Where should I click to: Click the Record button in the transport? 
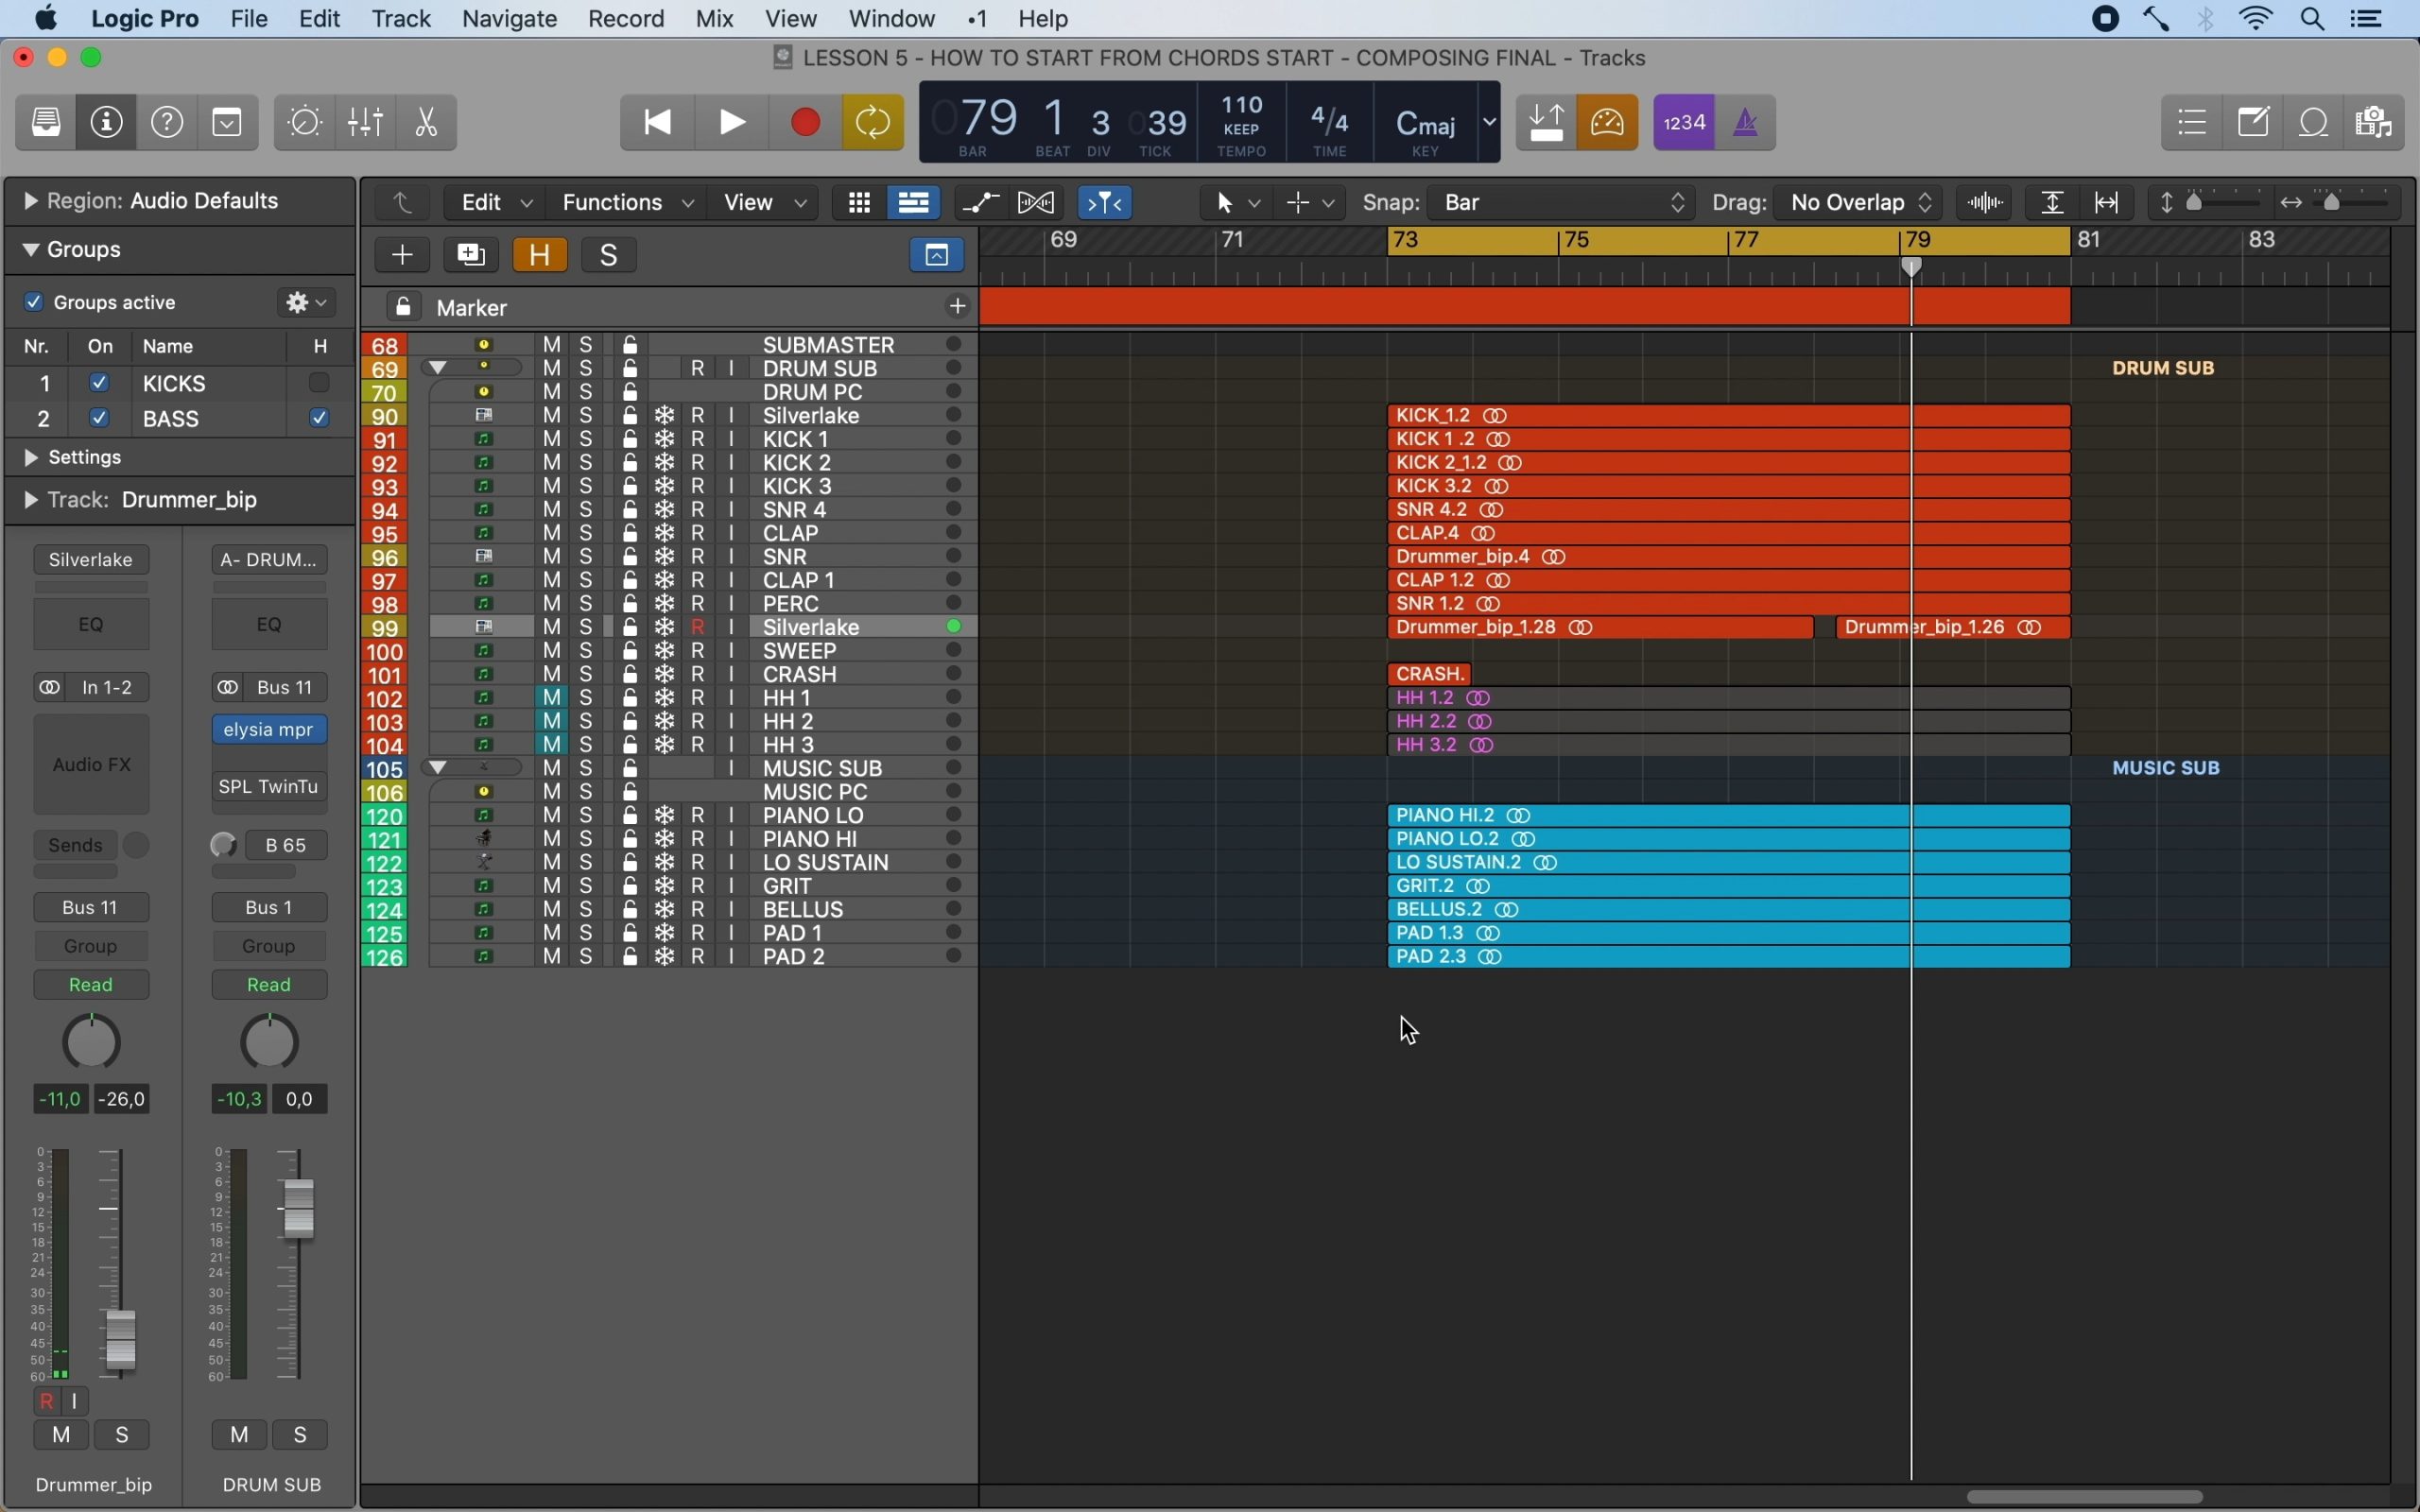click(806, 122)
